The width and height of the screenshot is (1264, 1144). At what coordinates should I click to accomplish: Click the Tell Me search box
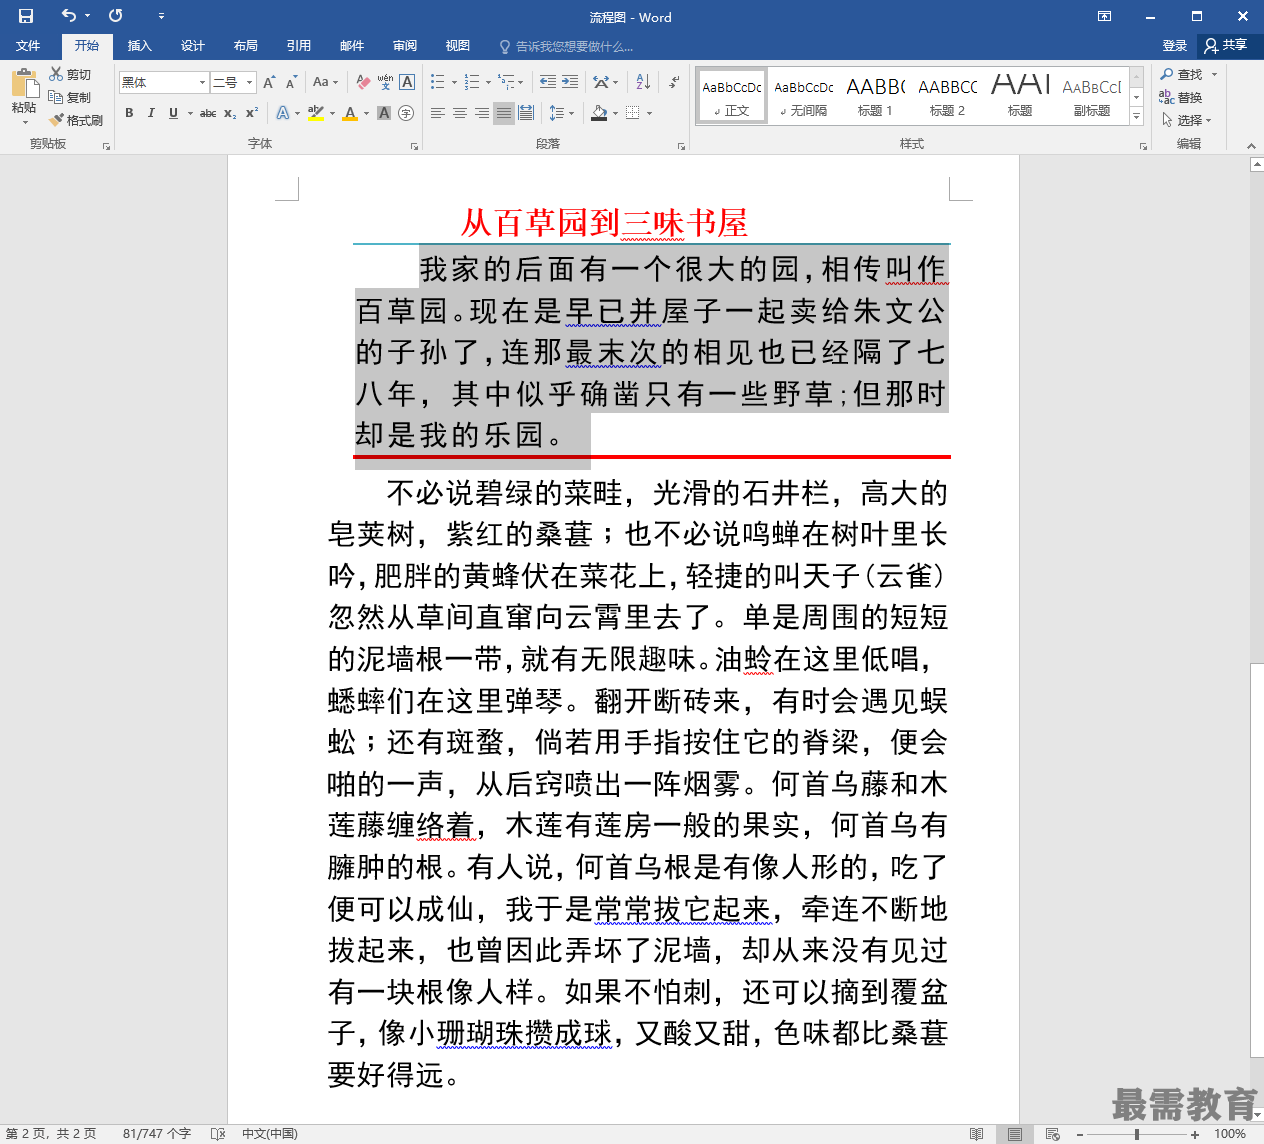coord(567,46)
